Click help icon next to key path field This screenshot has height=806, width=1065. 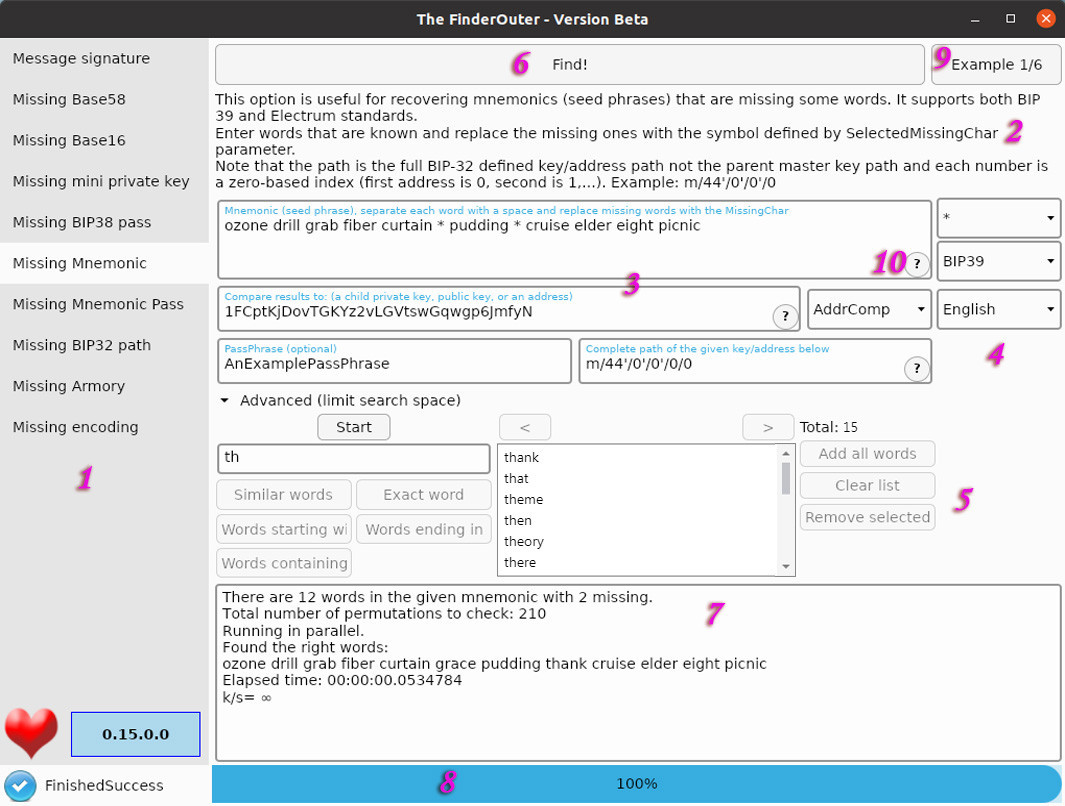[x=917, y=368]
